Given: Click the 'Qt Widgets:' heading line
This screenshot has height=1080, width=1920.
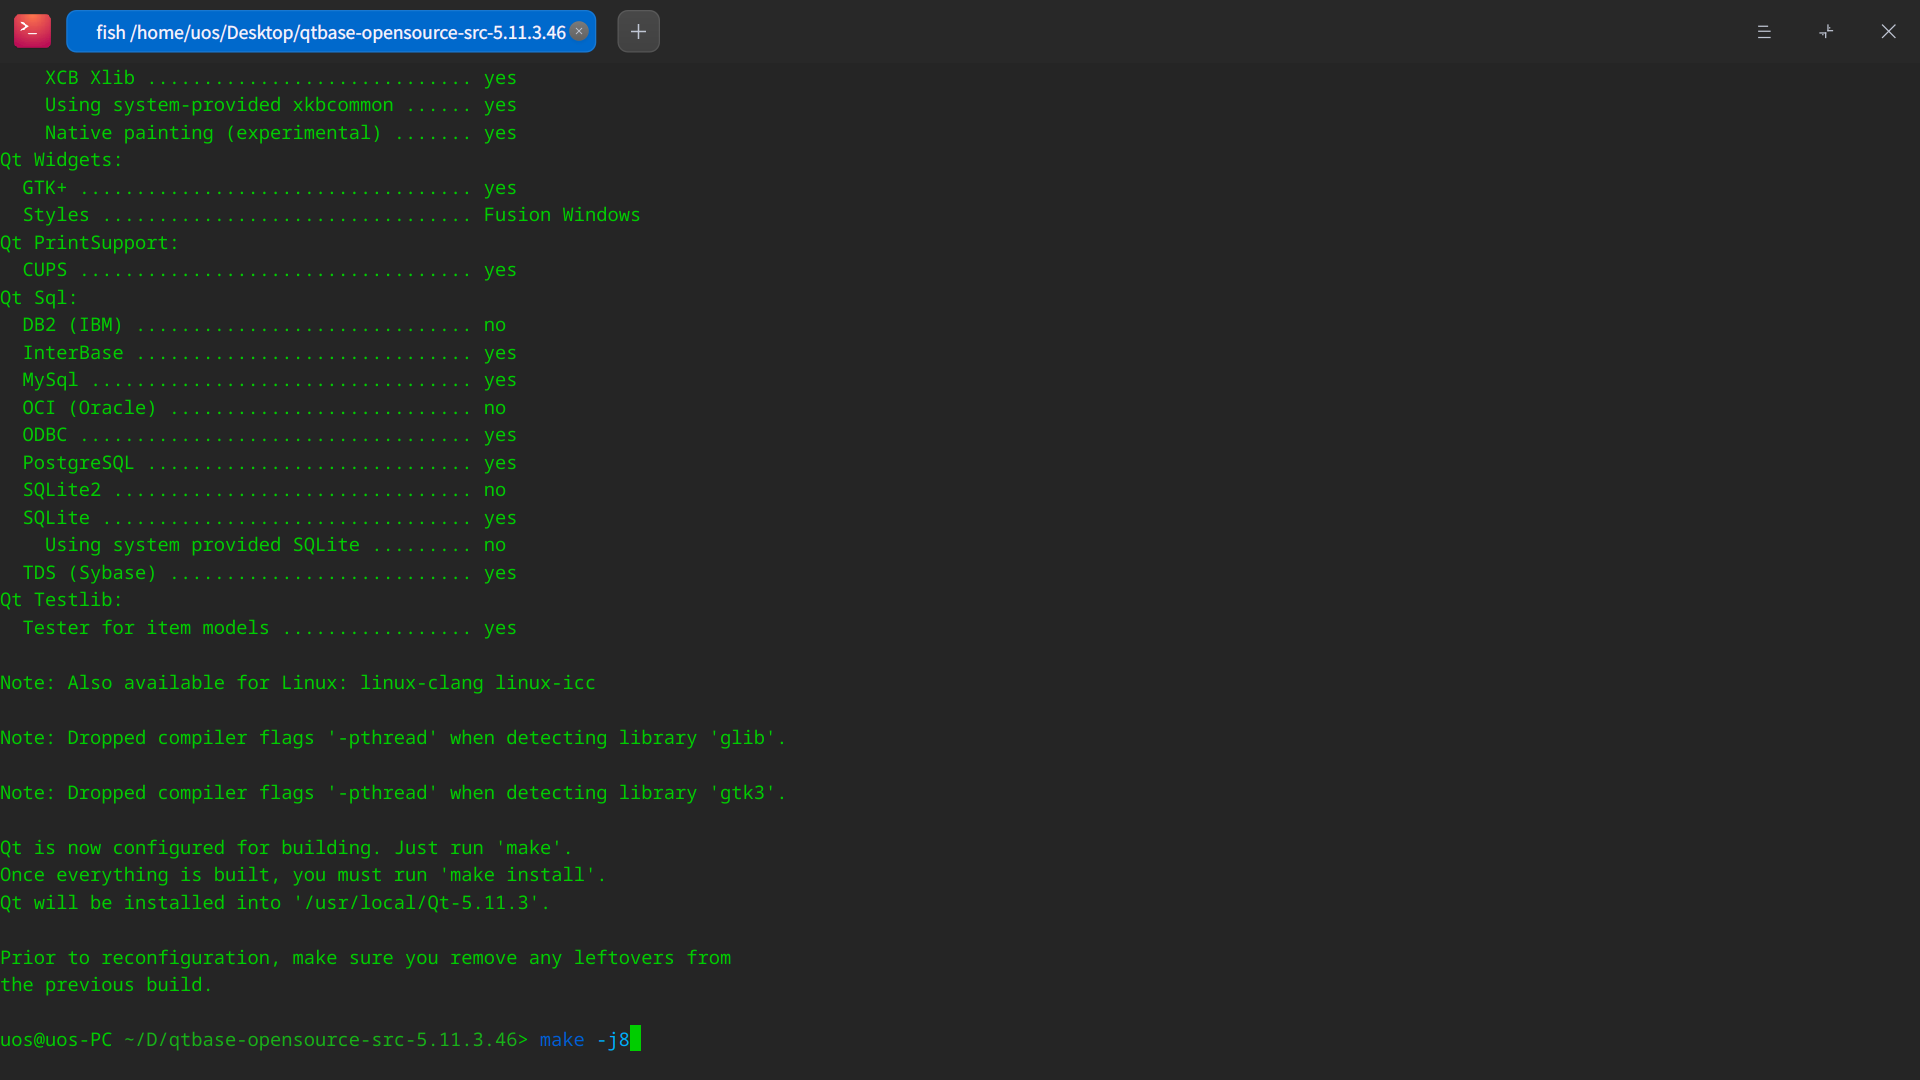Looking at the screenshot, I should tap(61, 160).
